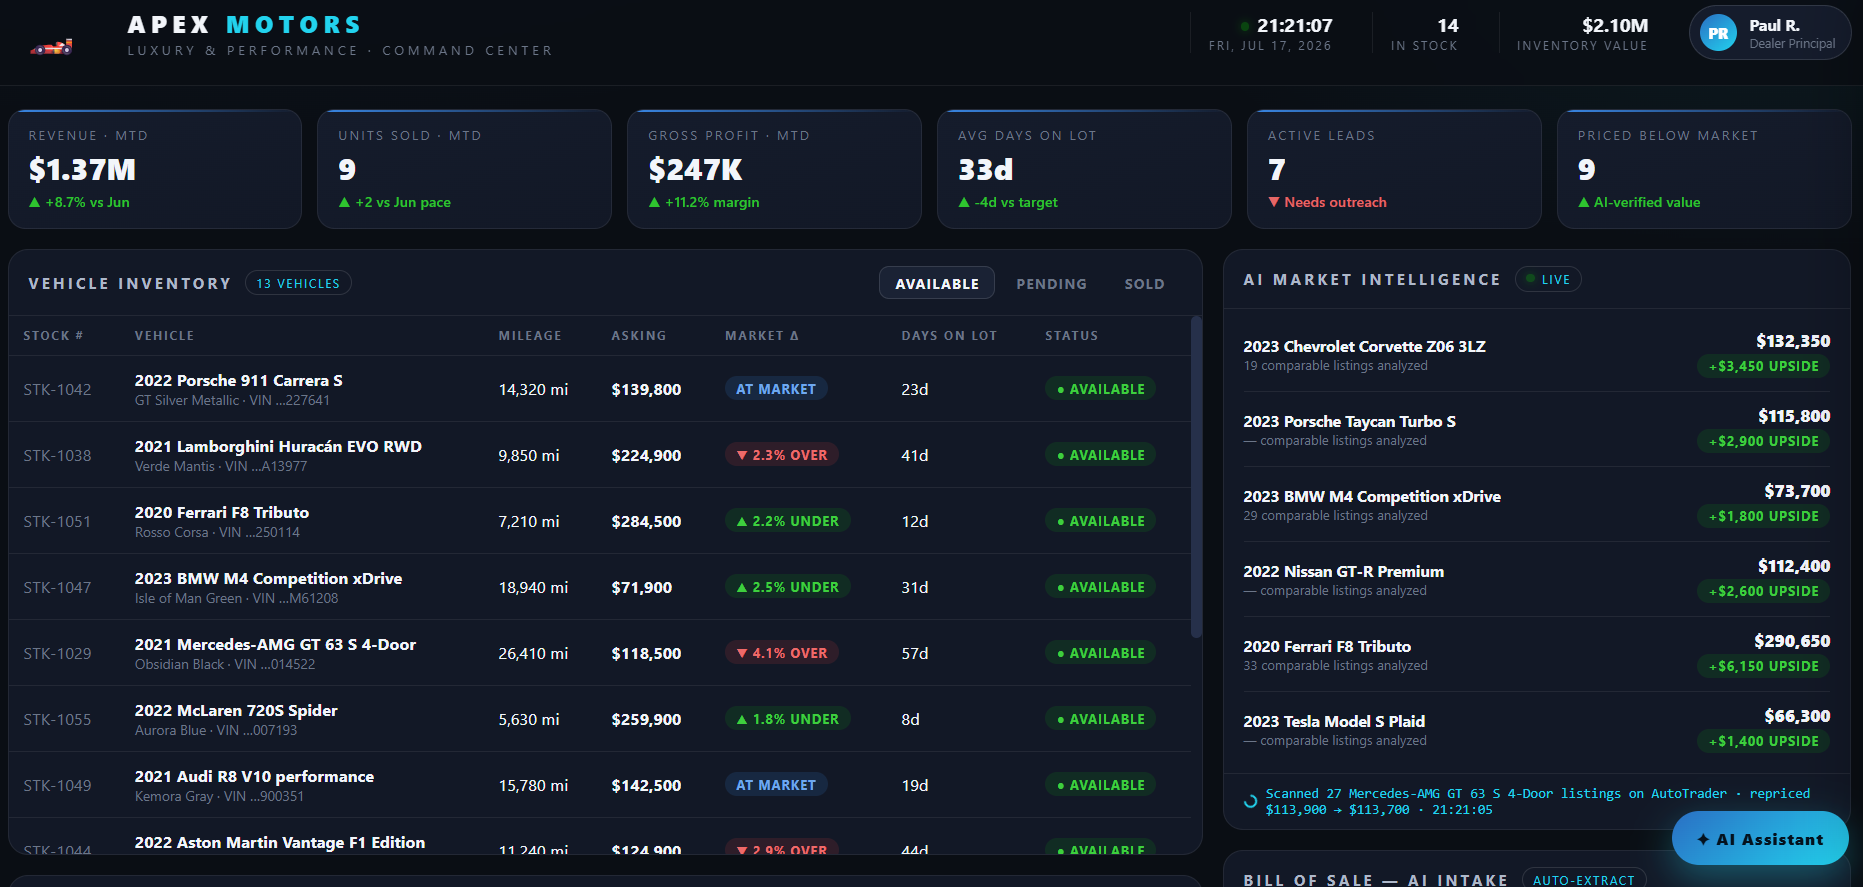Click AVAILABLE status for Porsche 911
The height and width of the screenshot is (887, 1863).
1100,389
